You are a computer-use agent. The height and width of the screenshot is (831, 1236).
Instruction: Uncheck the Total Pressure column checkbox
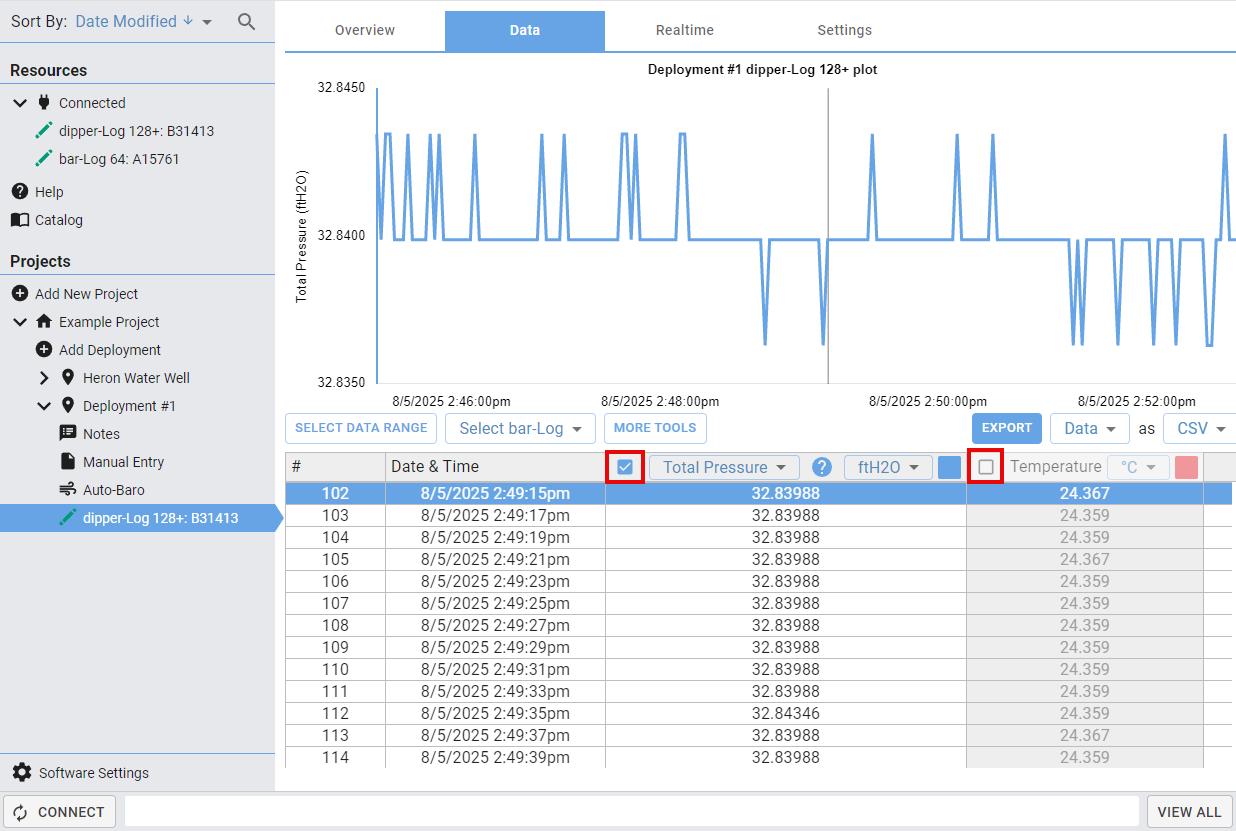(x=625, y=467)
